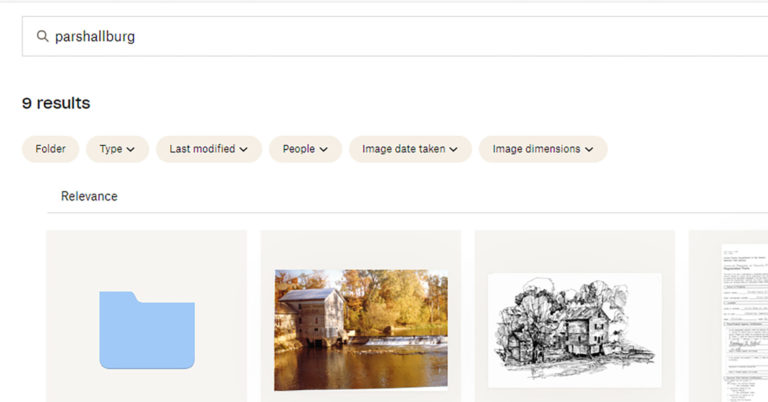Expand the Last modified filter
This screenshot has height=402, width=768.
208,149
